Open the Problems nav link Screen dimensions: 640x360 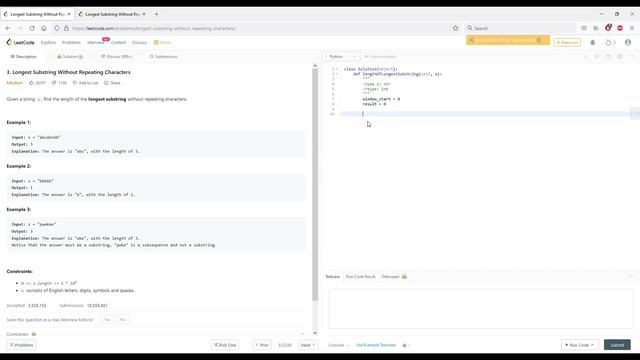point(71,42)
